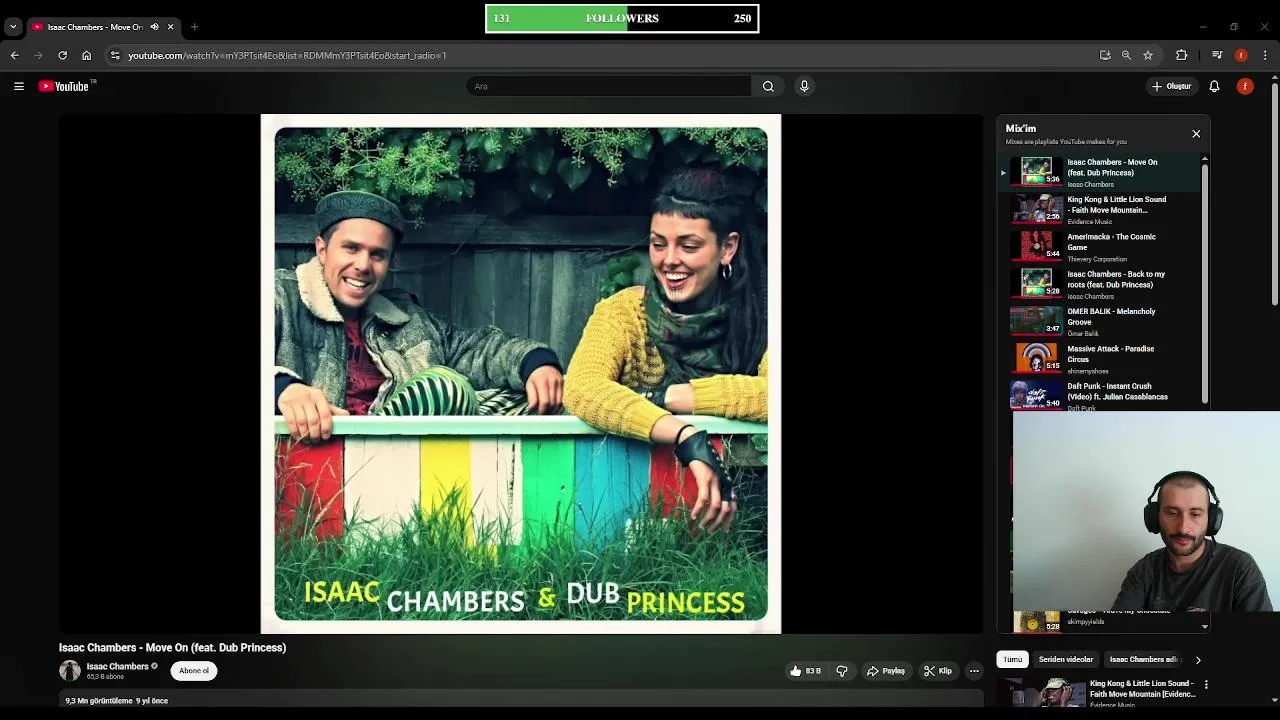Click the playlist panel scrollbar
Screen dimensions: 1280x720
point(1204,283)
